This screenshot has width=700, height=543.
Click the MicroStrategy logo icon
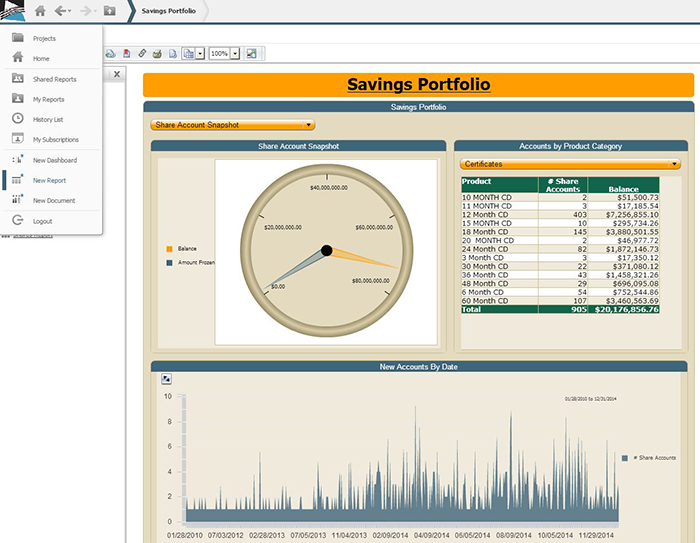coord(13,11)
